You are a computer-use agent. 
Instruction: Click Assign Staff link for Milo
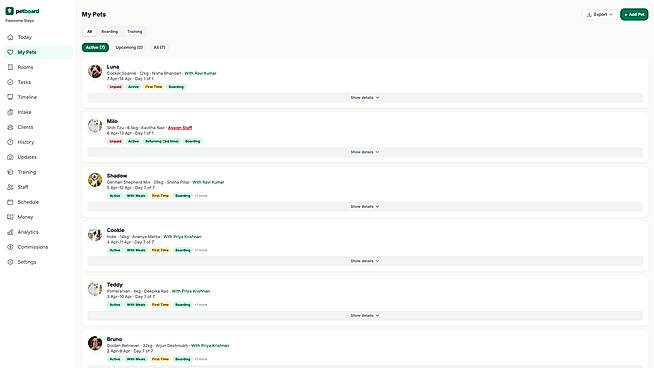coord(180,128)
